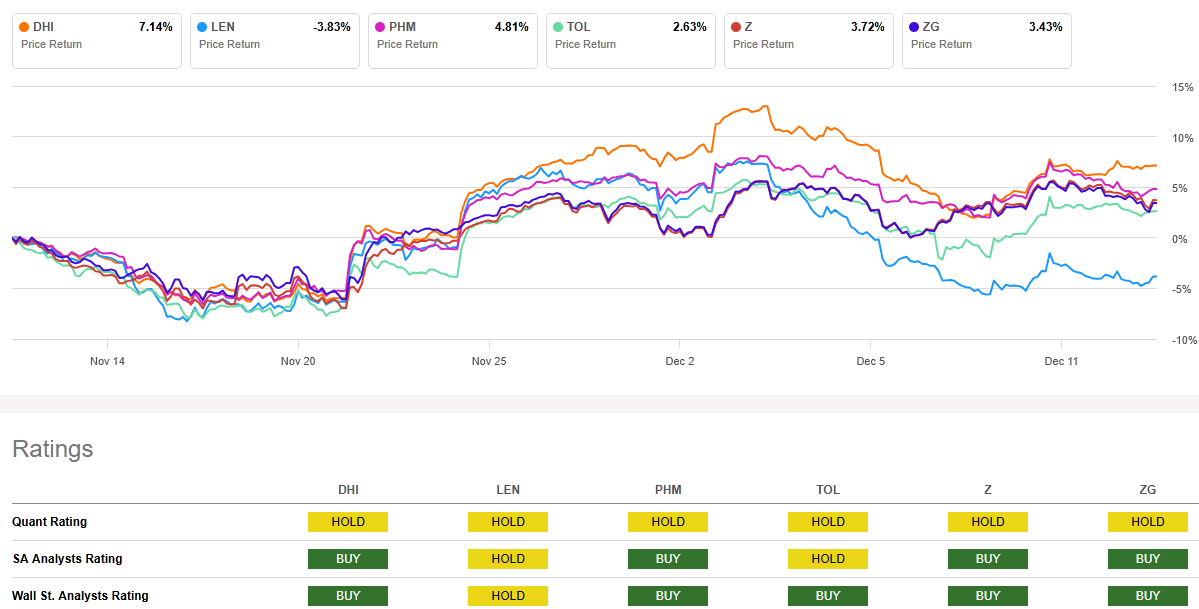1199x609 pixels.
Task: Click the red Z legend dot
Action: click(737, 27)
